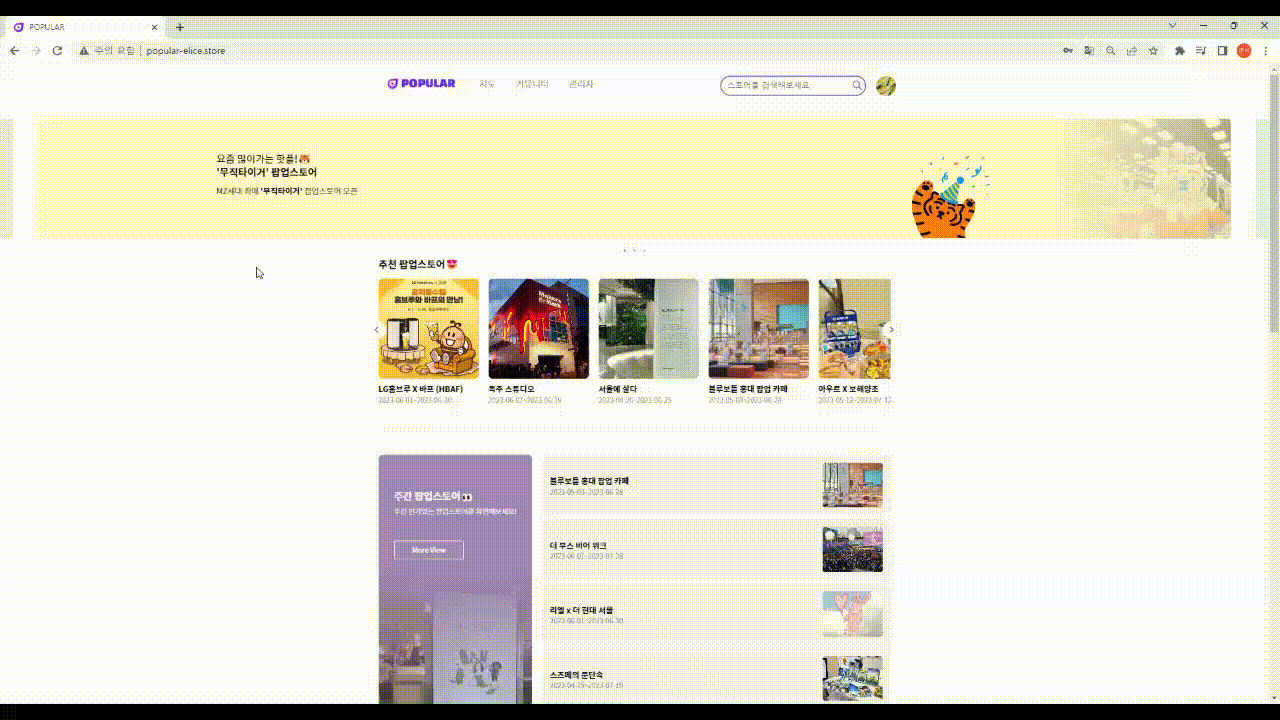Open the tab search chevron in title bar
Viewport: 1280px width, 720px height.
[1172, 25]
